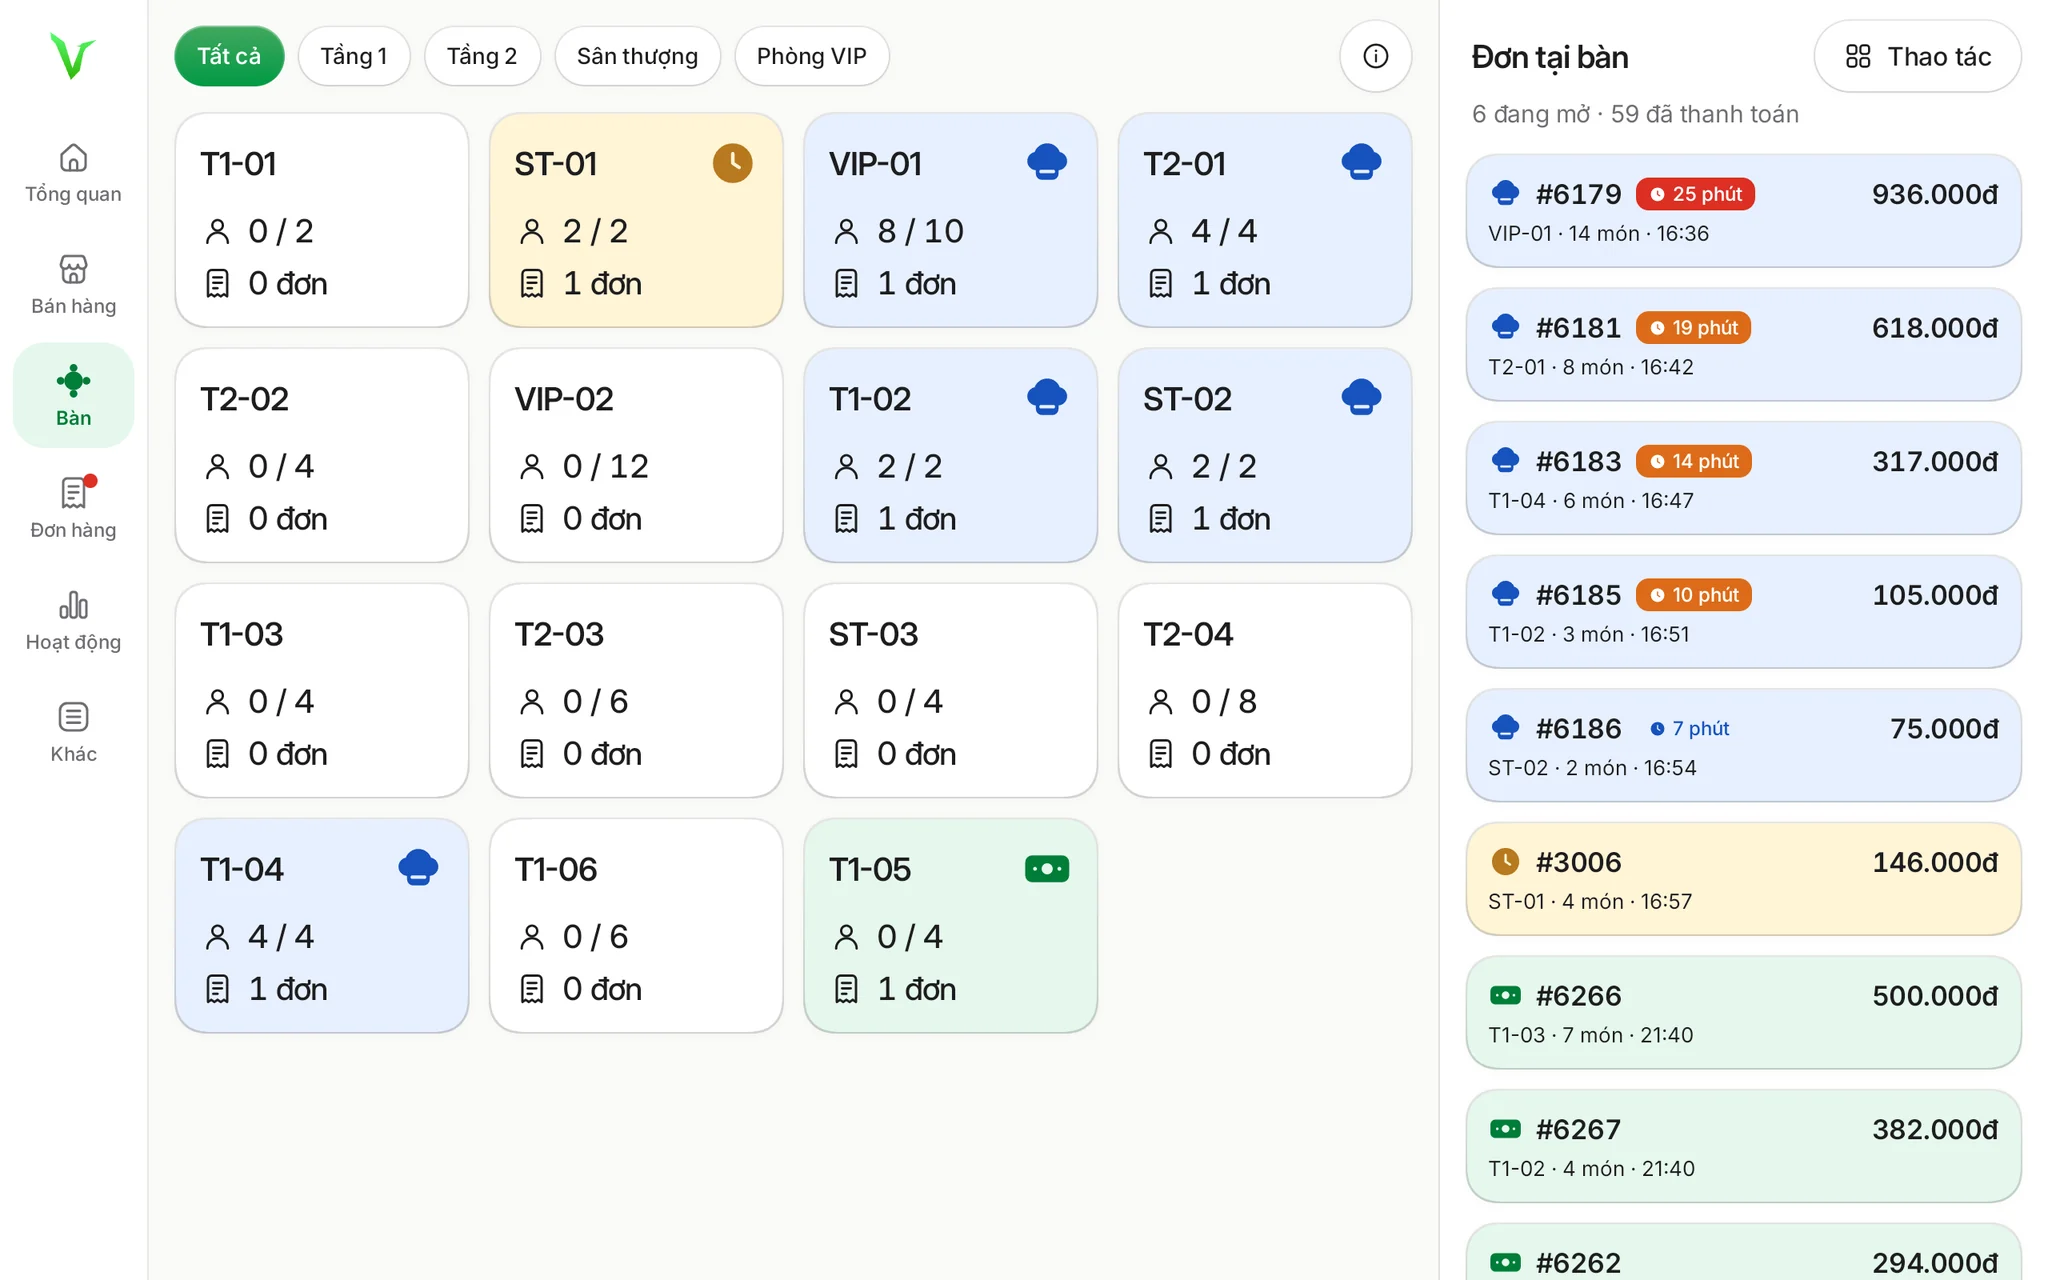Open Tổng quan in the sidebar

point(73,172)
